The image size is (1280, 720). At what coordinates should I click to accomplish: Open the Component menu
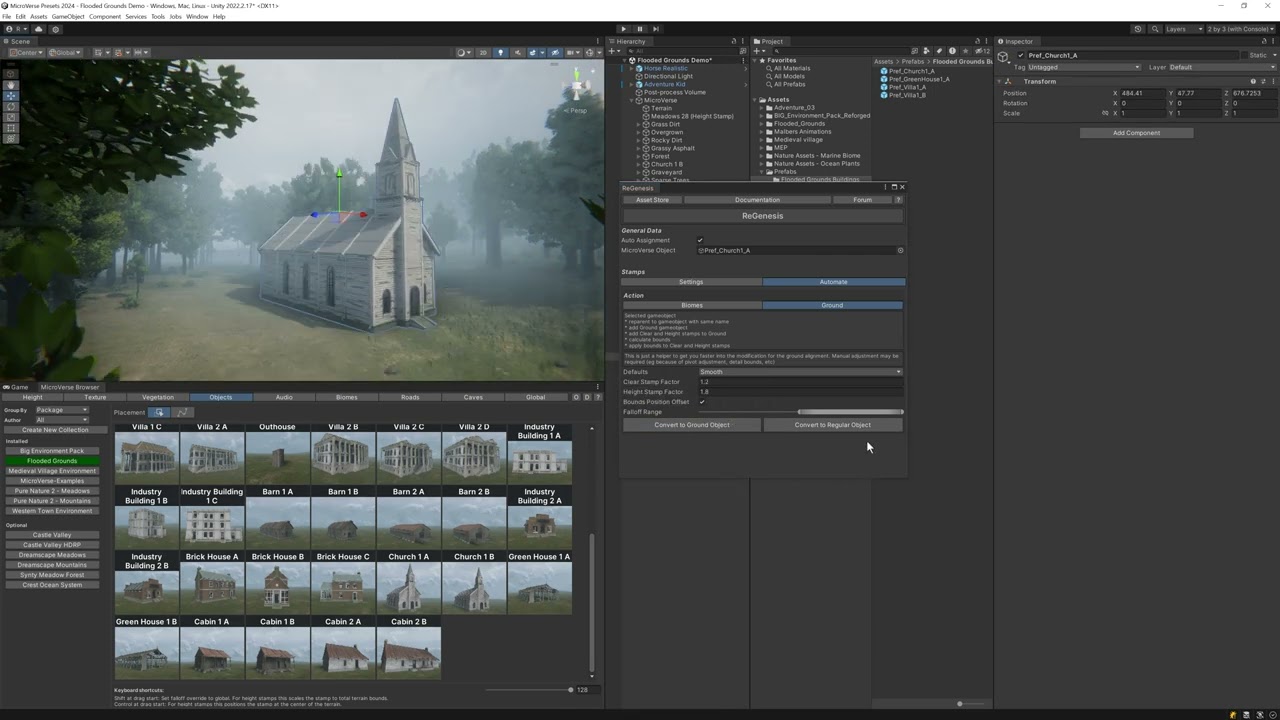(x=105, y=17)
